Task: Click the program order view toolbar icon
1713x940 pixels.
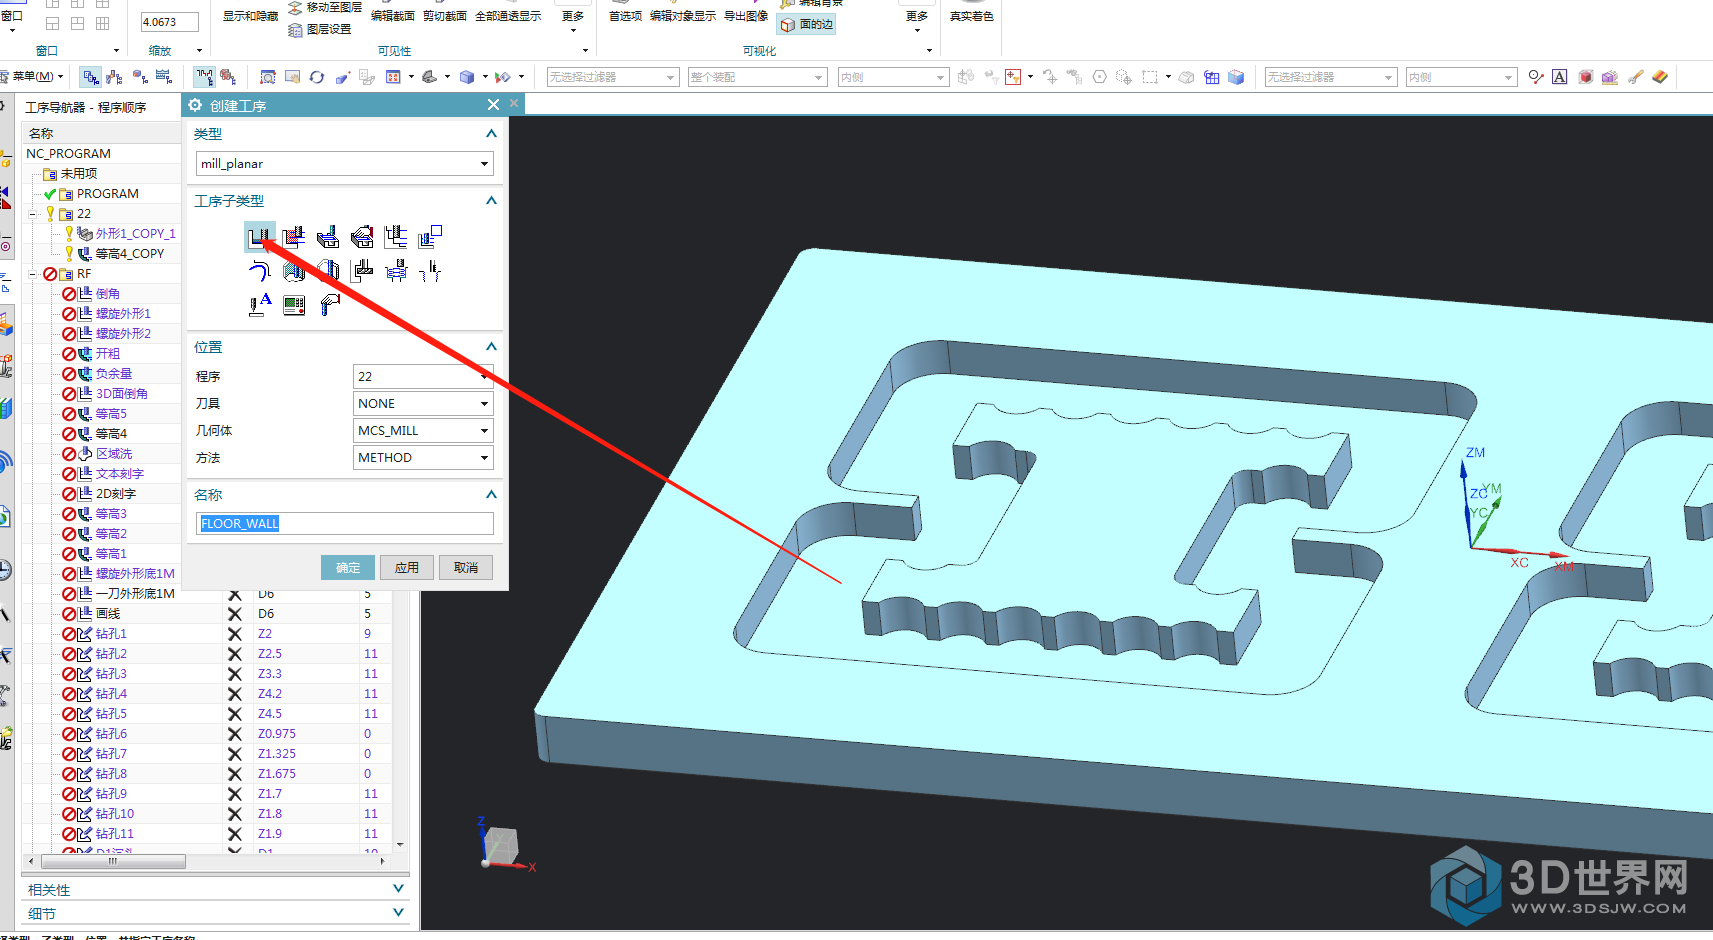Action: click(91, 77)
